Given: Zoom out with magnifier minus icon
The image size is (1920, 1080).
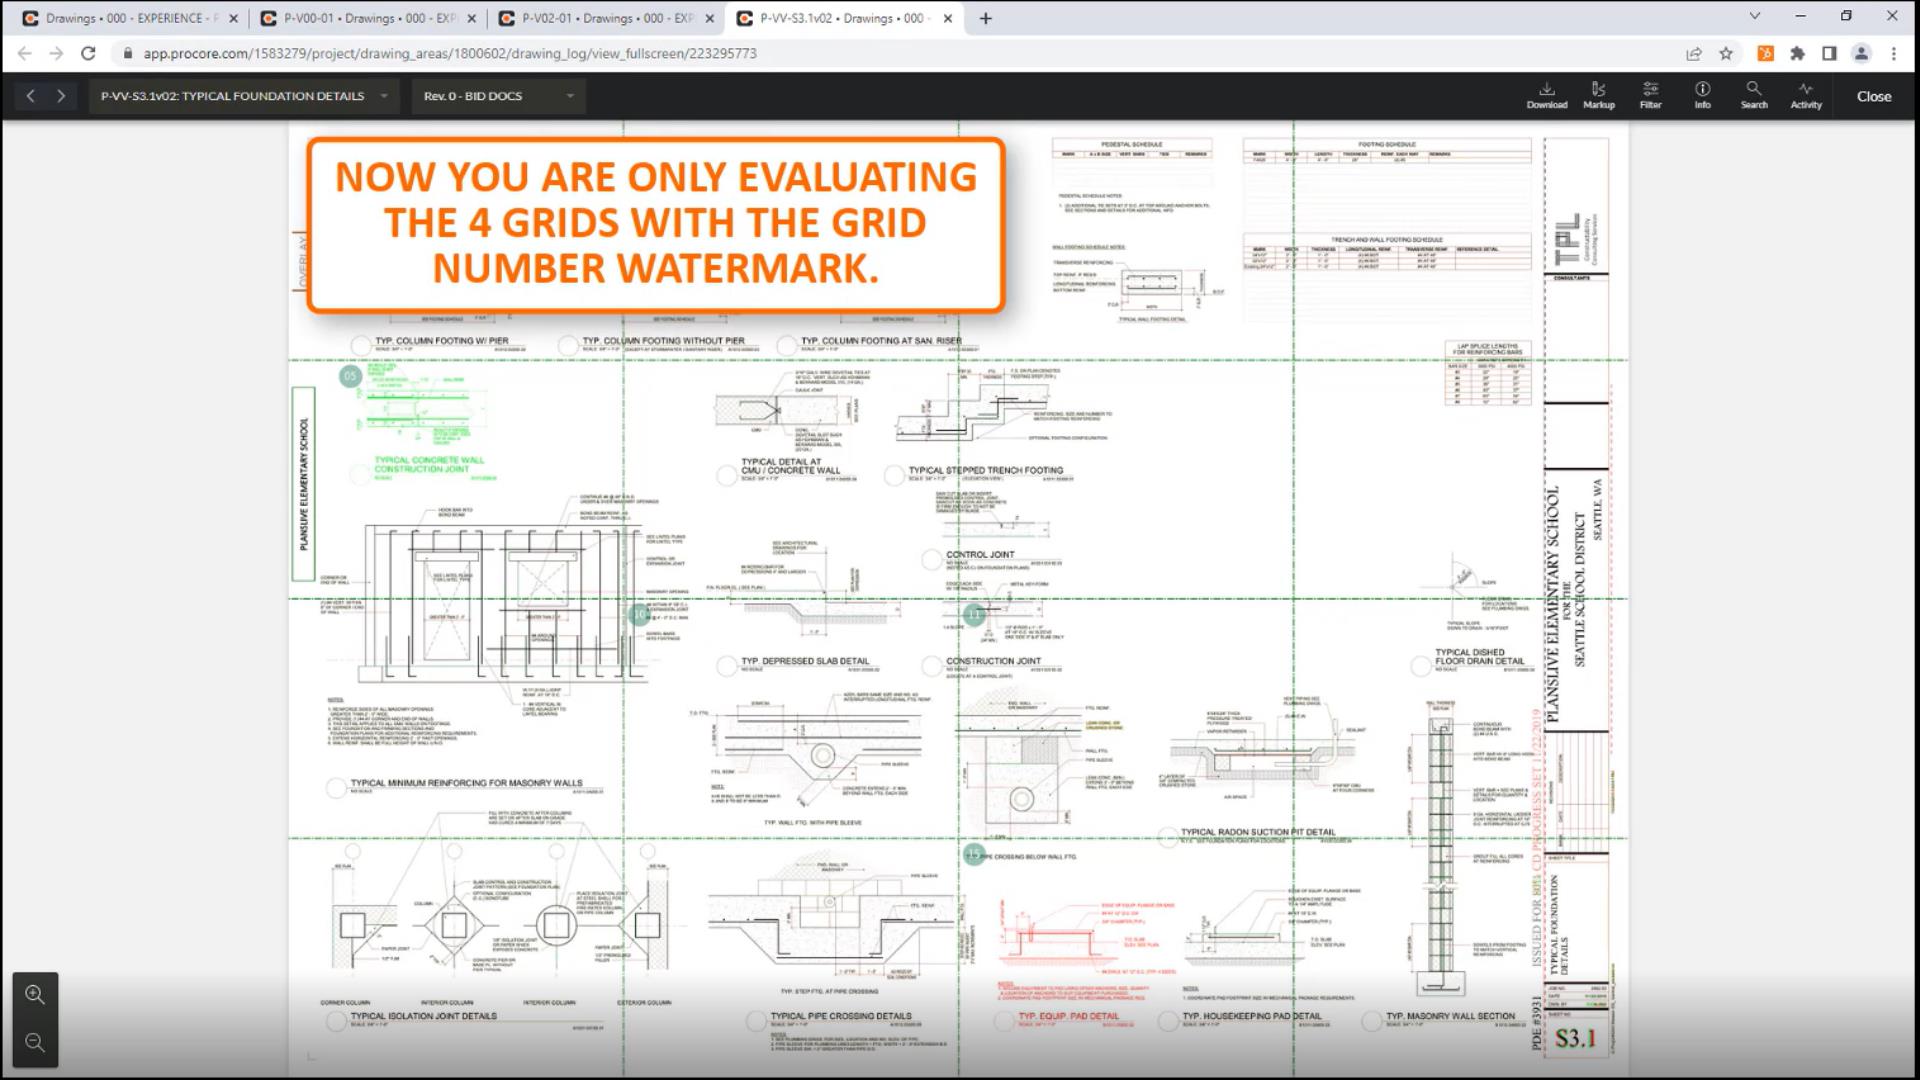Looking at the screenshot, I should pos(35,1043).
